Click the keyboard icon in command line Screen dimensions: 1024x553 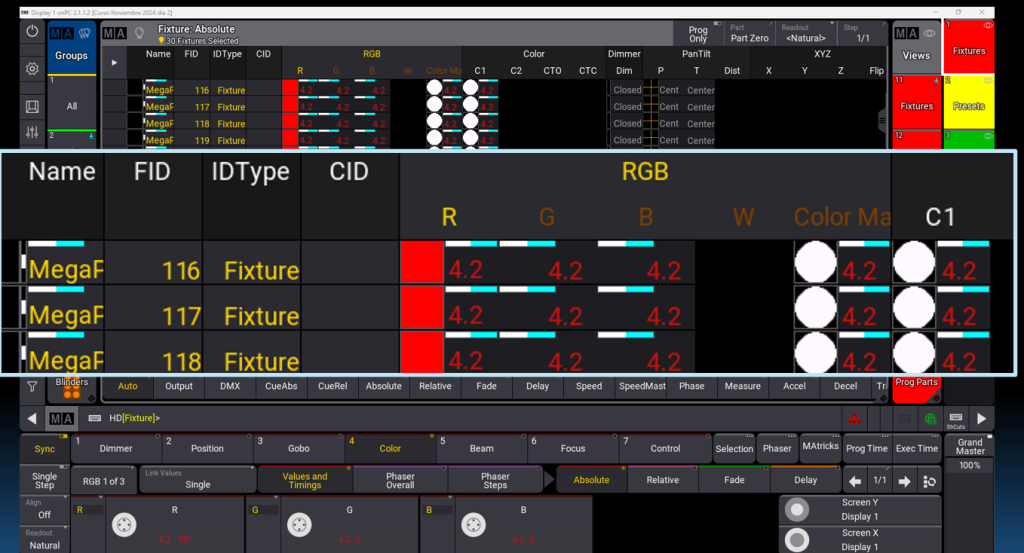point(94,418)
